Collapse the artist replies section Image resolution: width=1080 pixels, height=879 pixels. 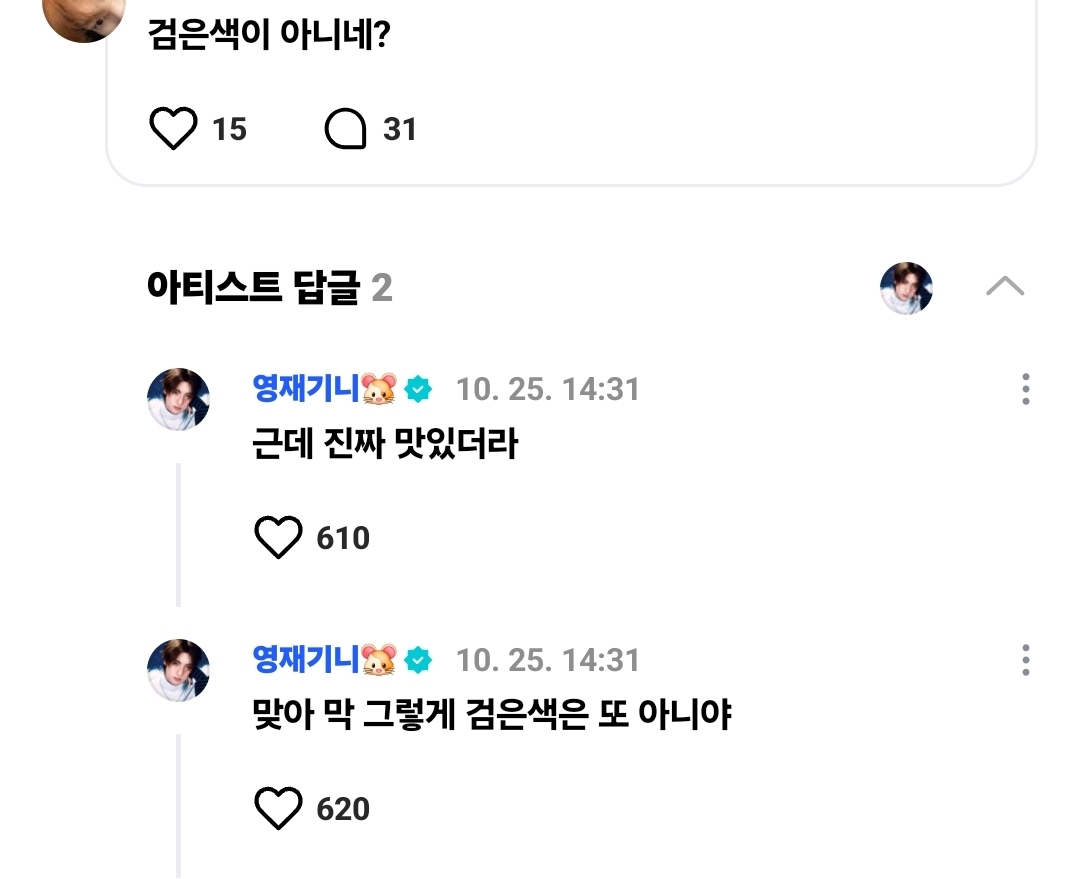click(1004, 288)
